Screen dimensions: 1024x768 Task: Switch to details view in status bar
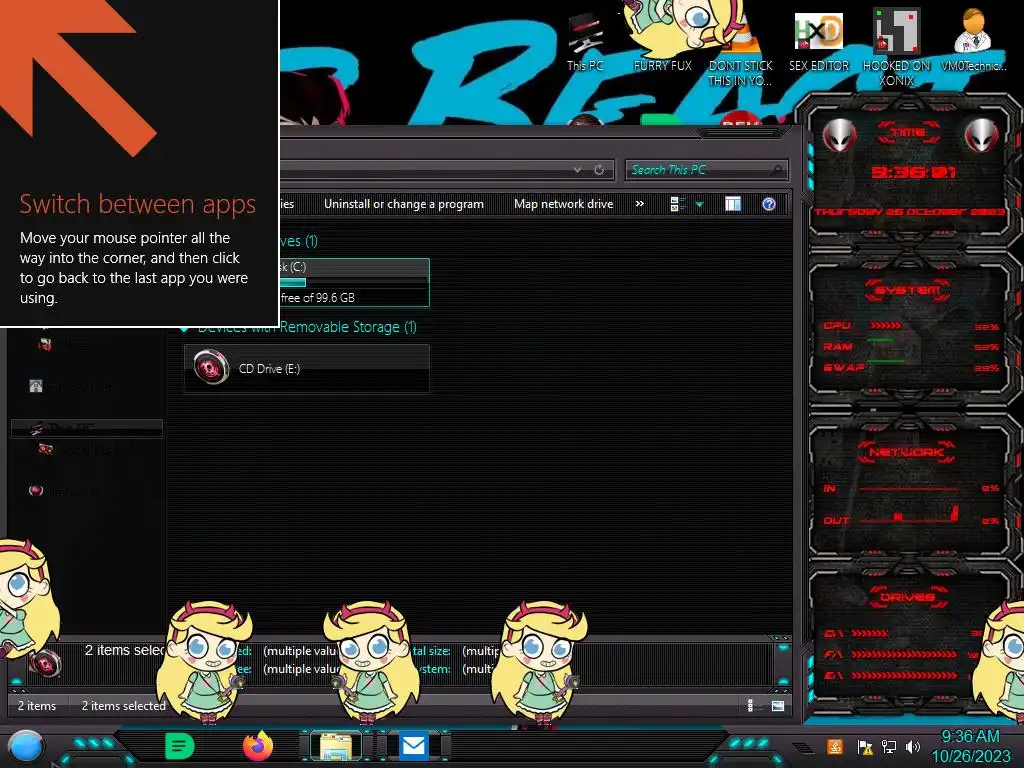pyautogui.click(x=751, y=705)
